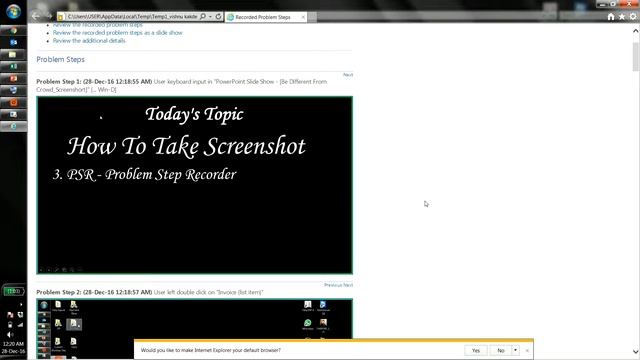Viewport: 640px width, 360px height.
Task: Click No on the default browser prompt
Action: (x=501, y=350)
